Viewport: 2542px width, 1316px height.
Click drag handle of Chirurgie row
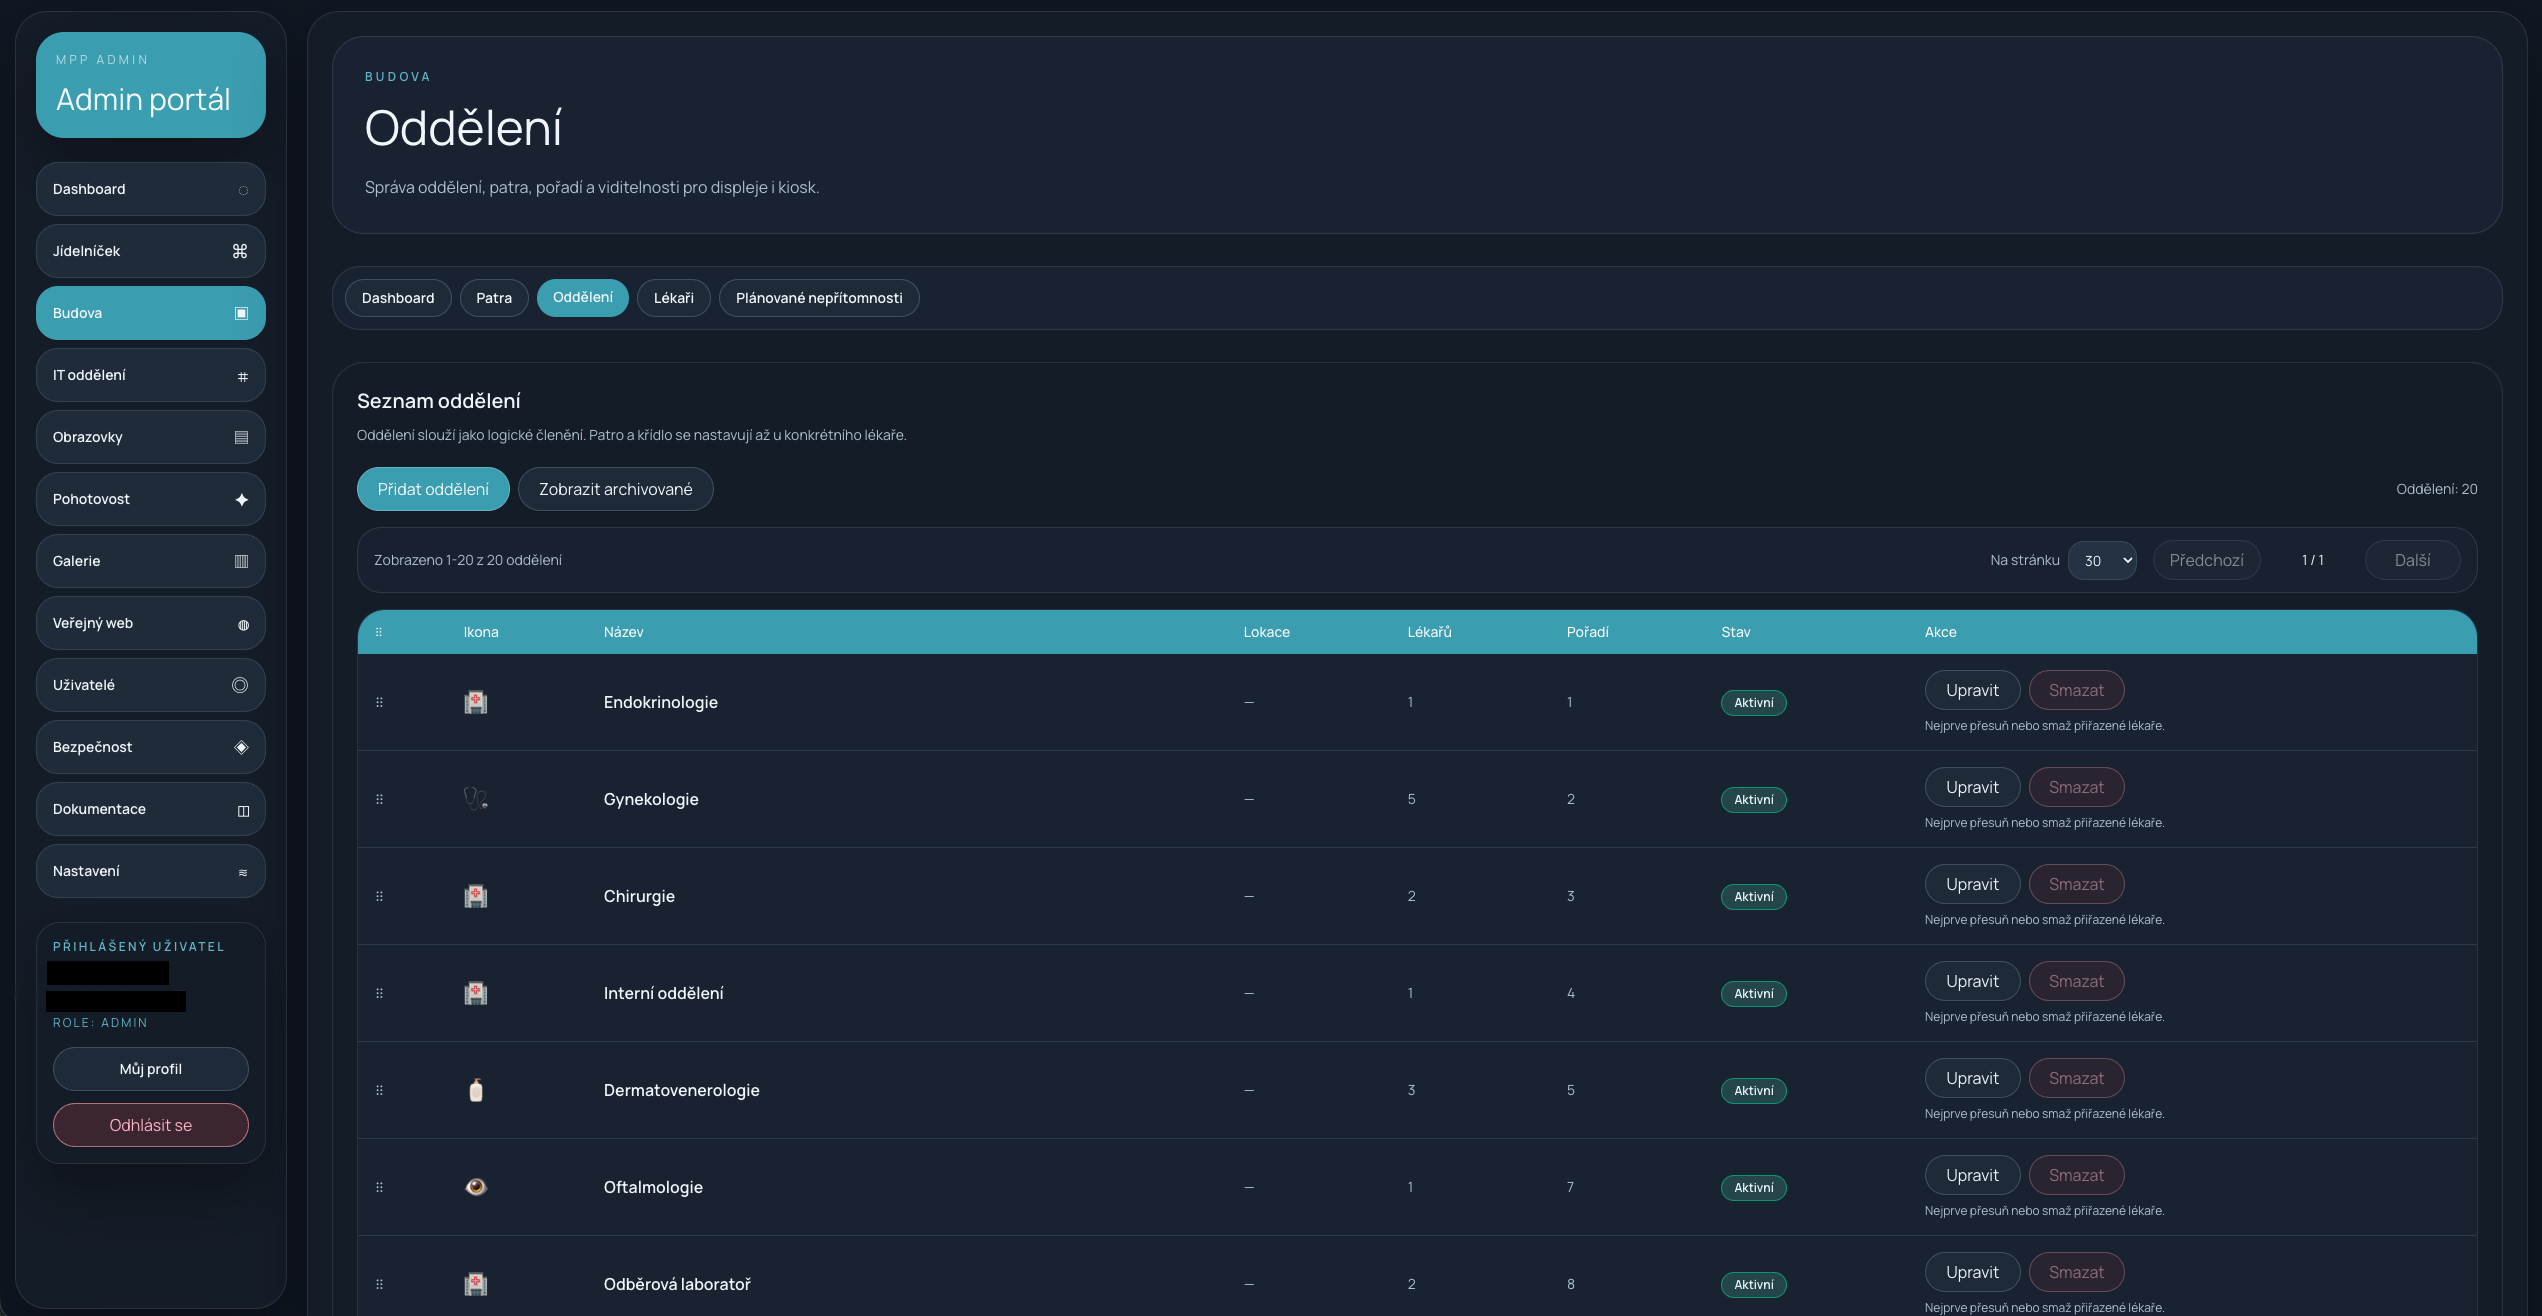pos(379,896)
